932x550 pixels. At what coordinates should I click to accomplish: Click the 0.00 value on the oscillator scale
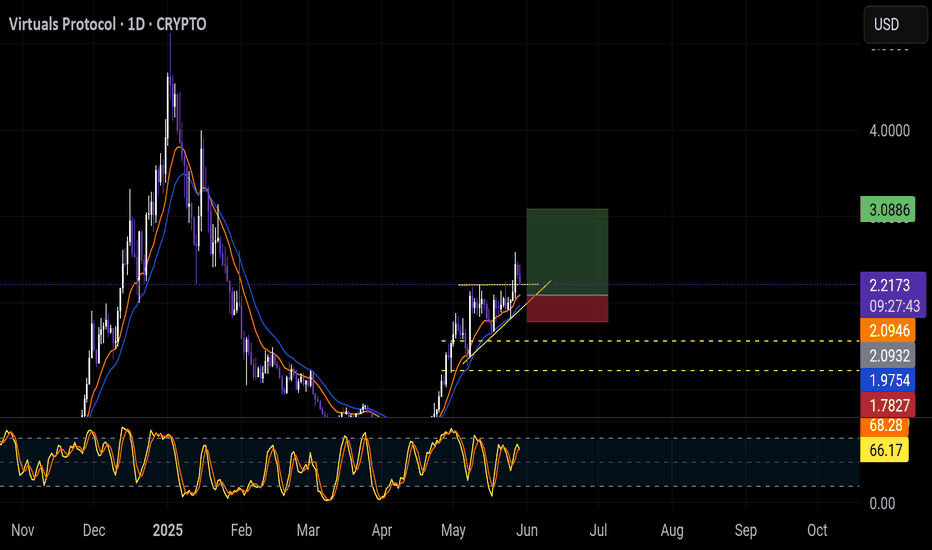[880, 503]
